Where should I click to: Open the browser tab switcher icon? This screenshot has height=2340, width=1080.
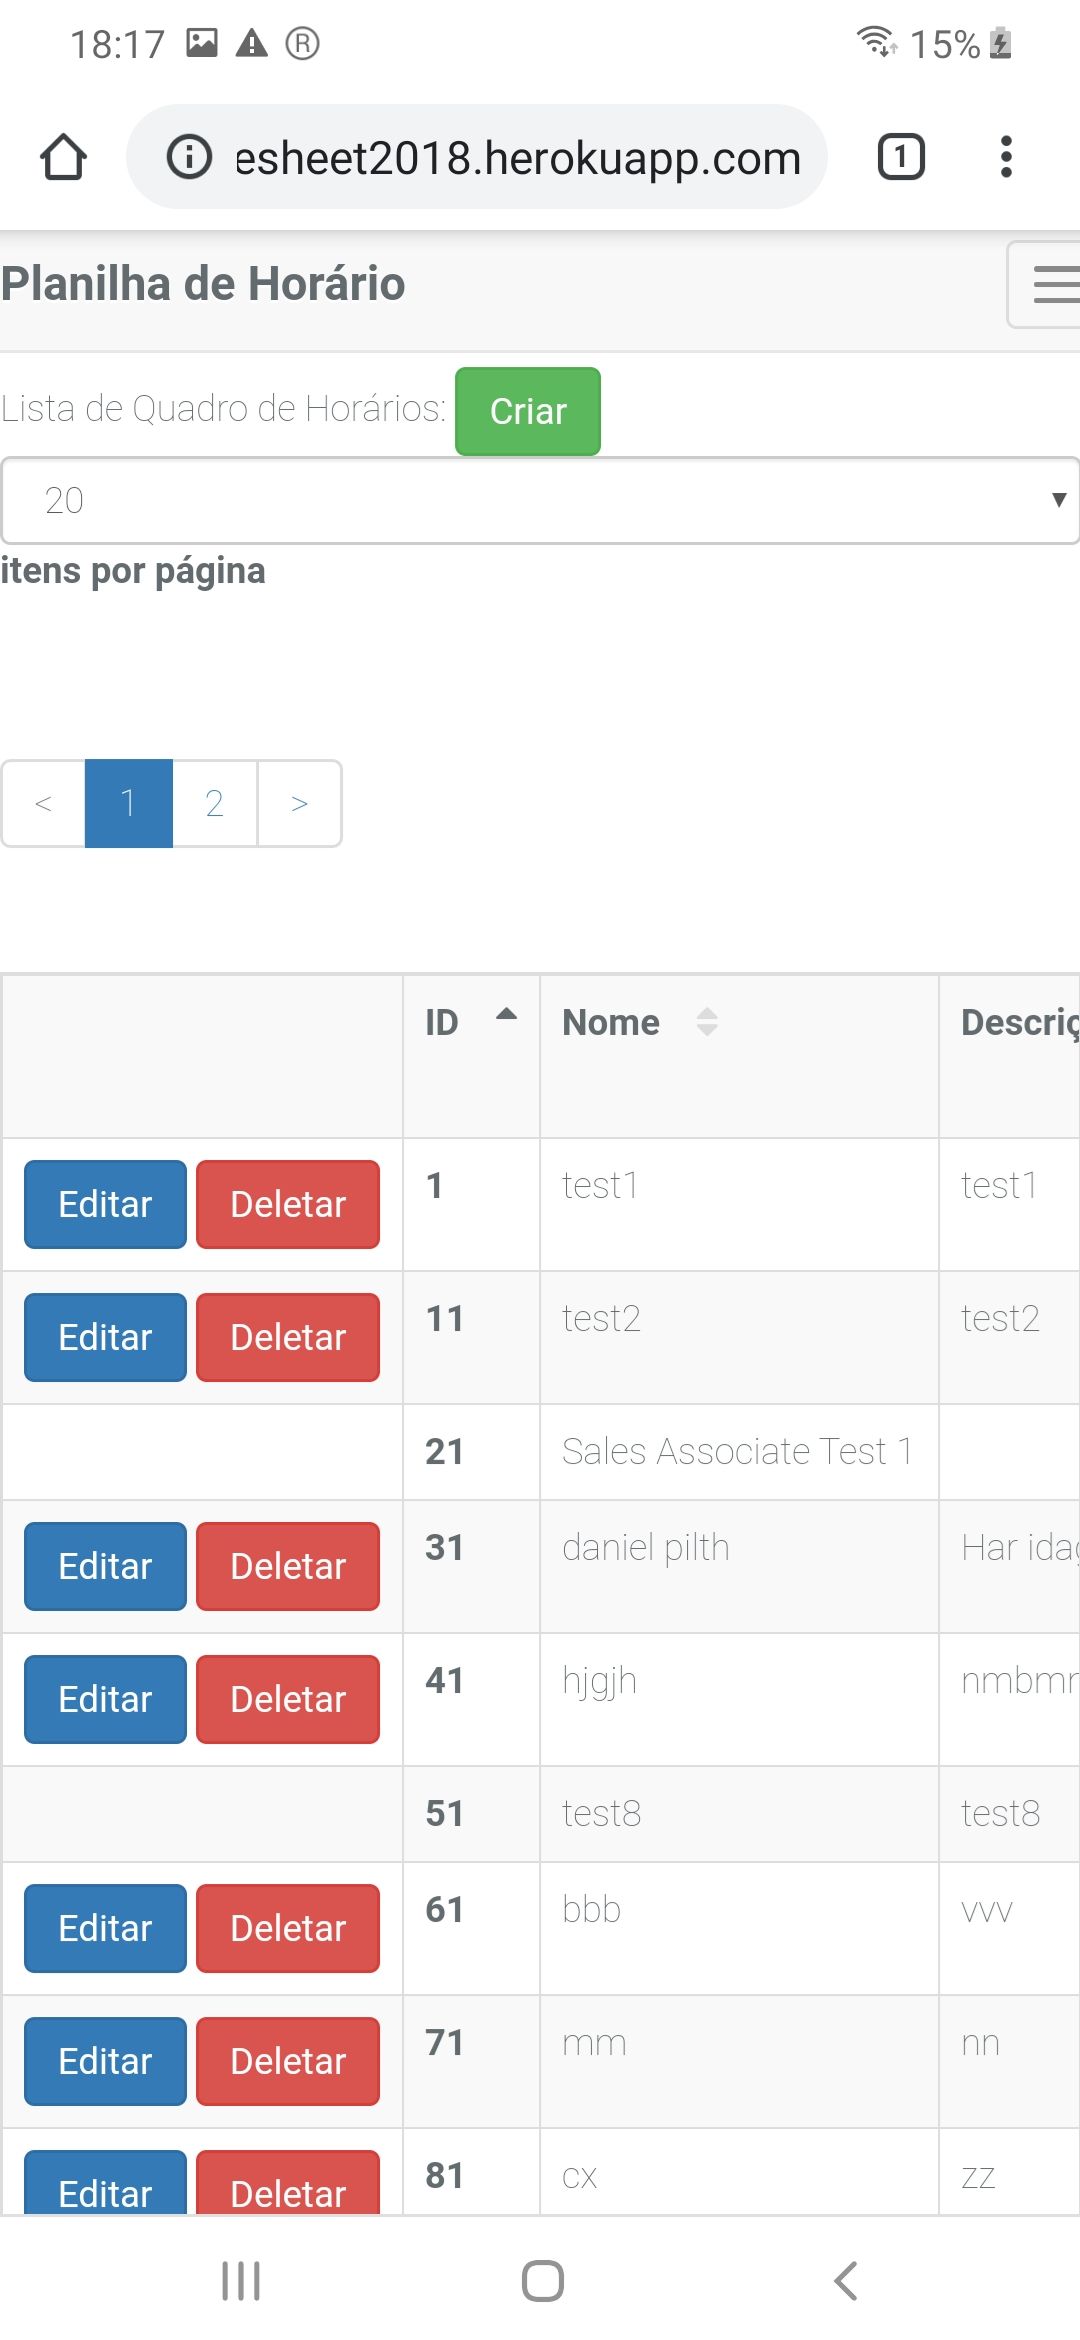coord(900,157)
